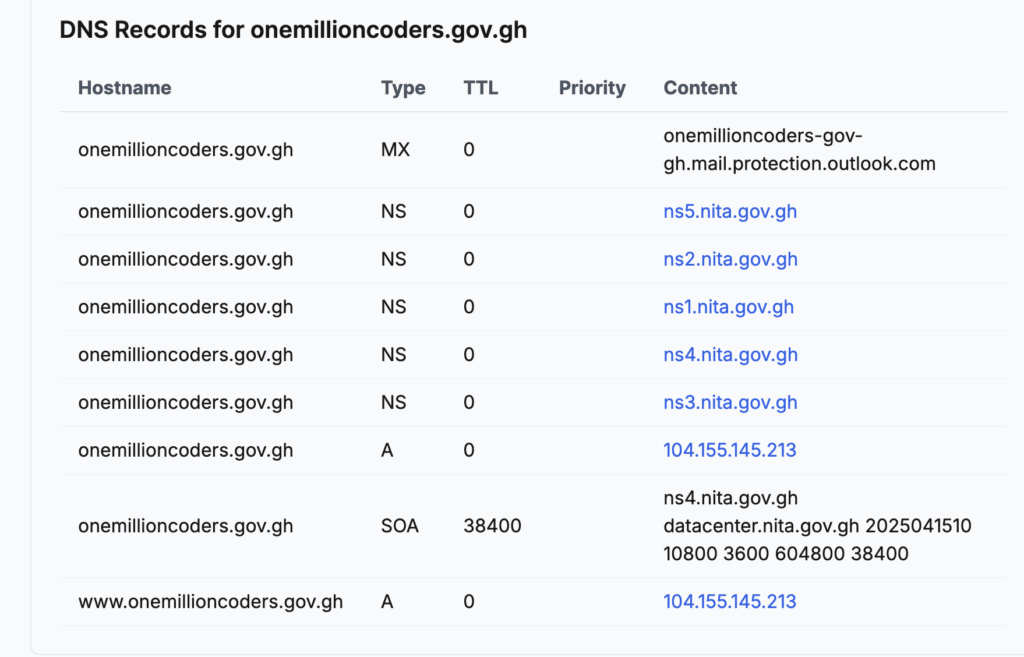Open IP link in the www A record row

pyautogui.click(x=729, y=602)
